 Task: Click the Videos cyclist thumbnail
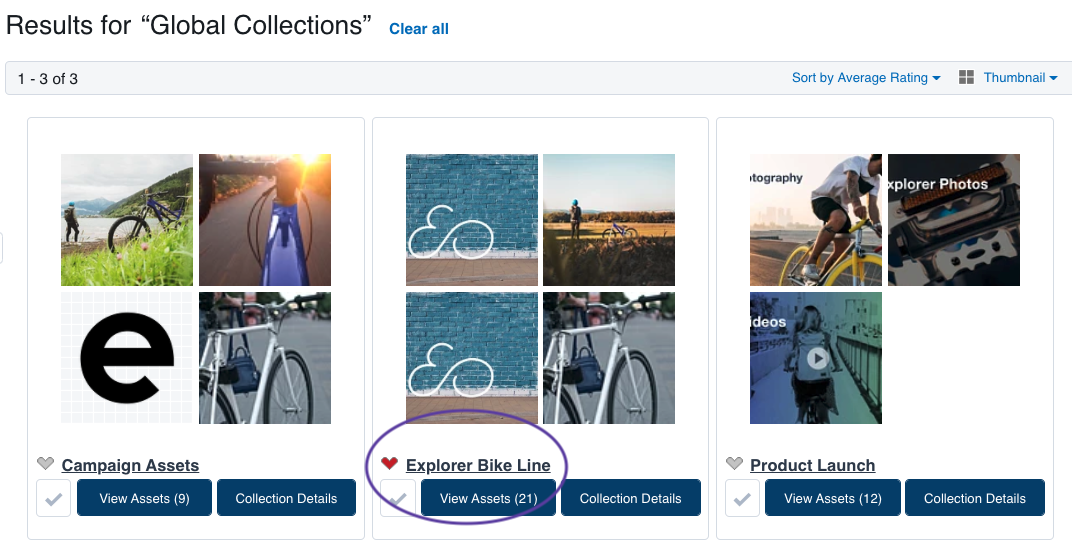(816, 358)
